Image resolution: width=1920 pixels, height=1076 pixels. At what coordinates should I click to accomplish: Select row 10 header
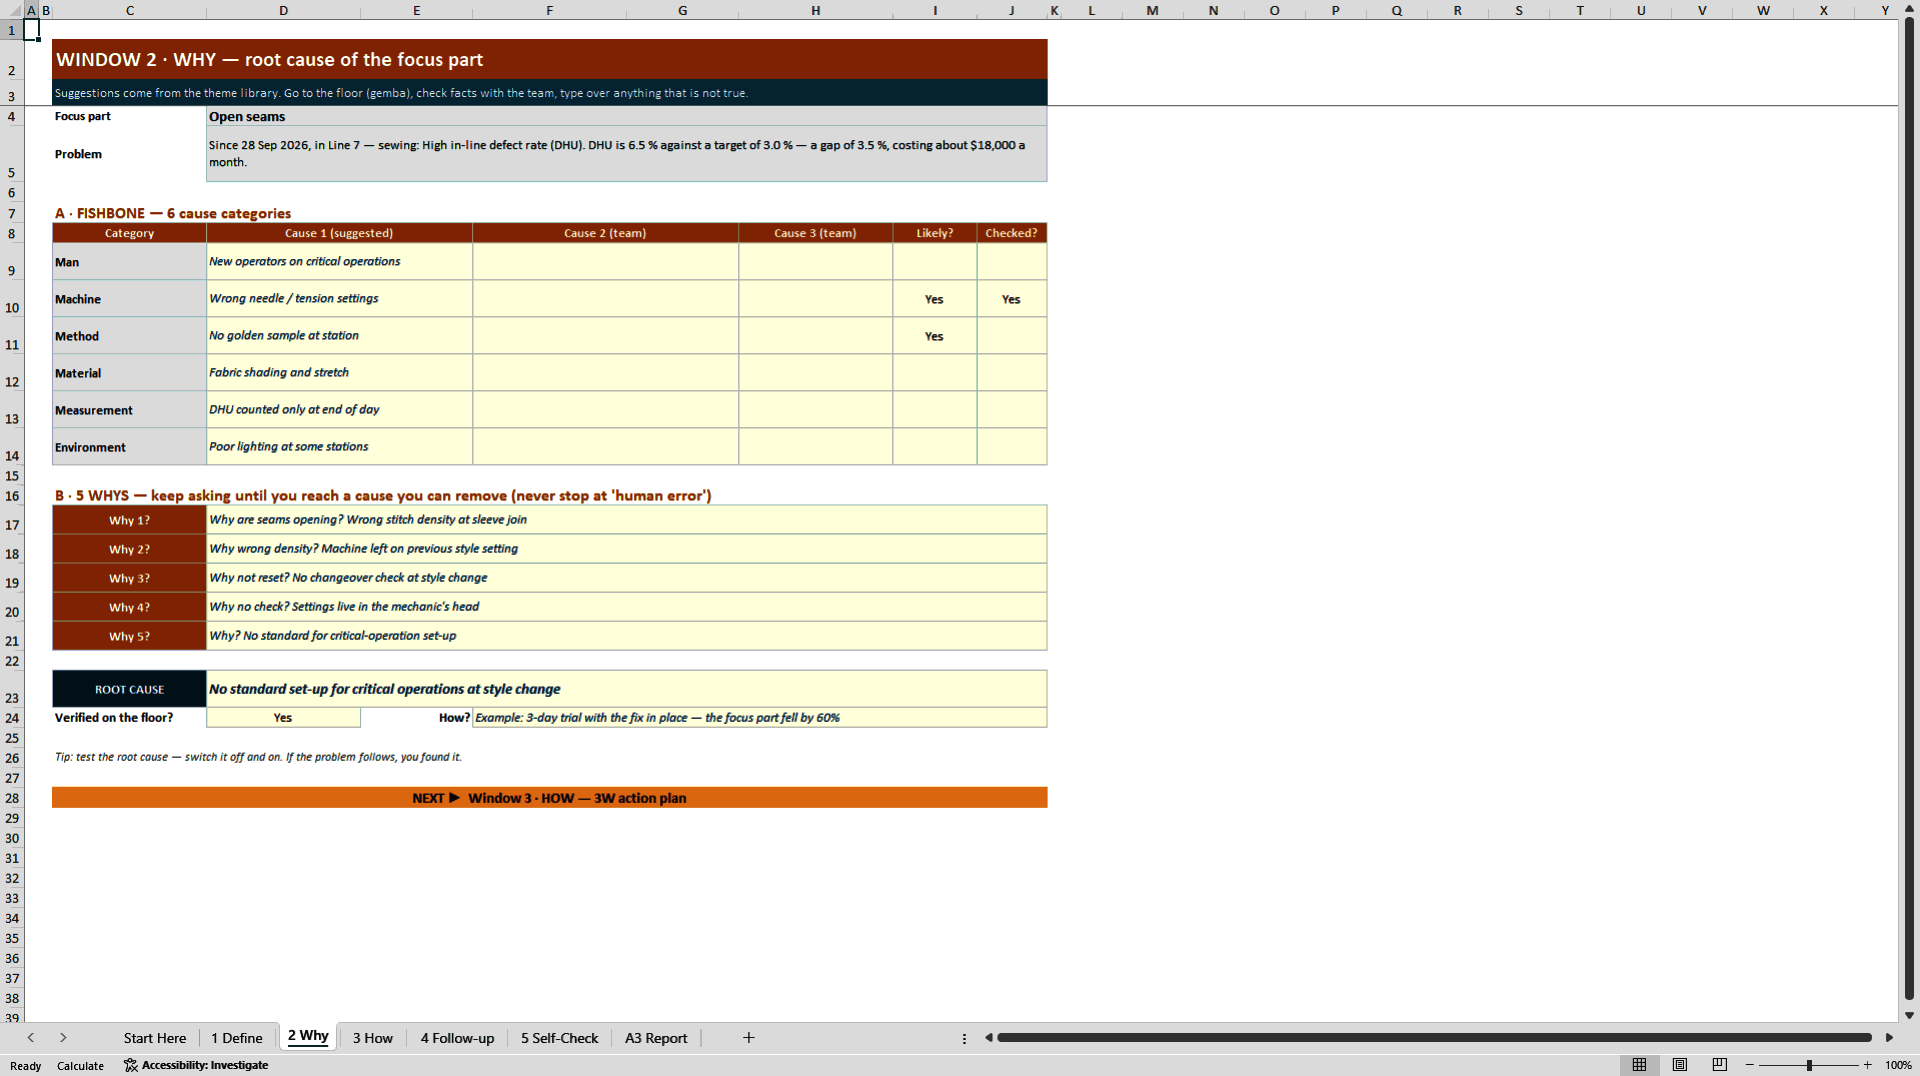pyautogui.click(x=12, y=299)
